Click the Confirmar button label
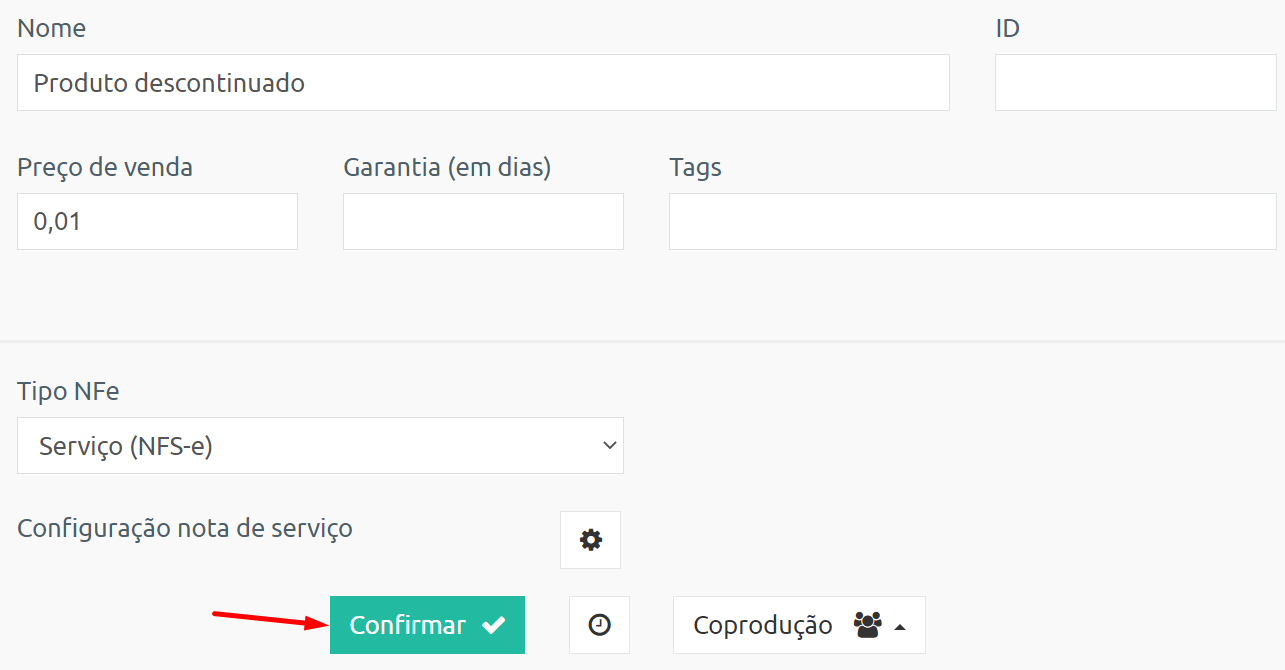 [x=408, y=625]
